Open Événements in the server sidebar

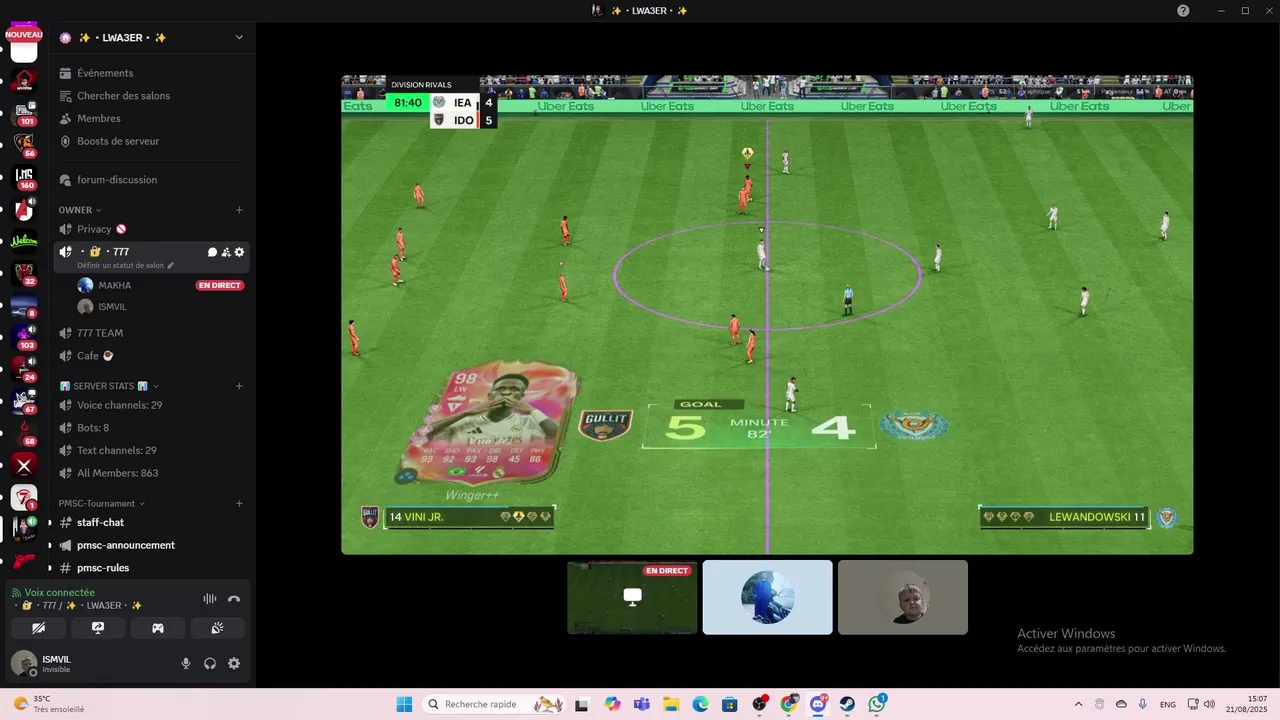click(105, 73)
